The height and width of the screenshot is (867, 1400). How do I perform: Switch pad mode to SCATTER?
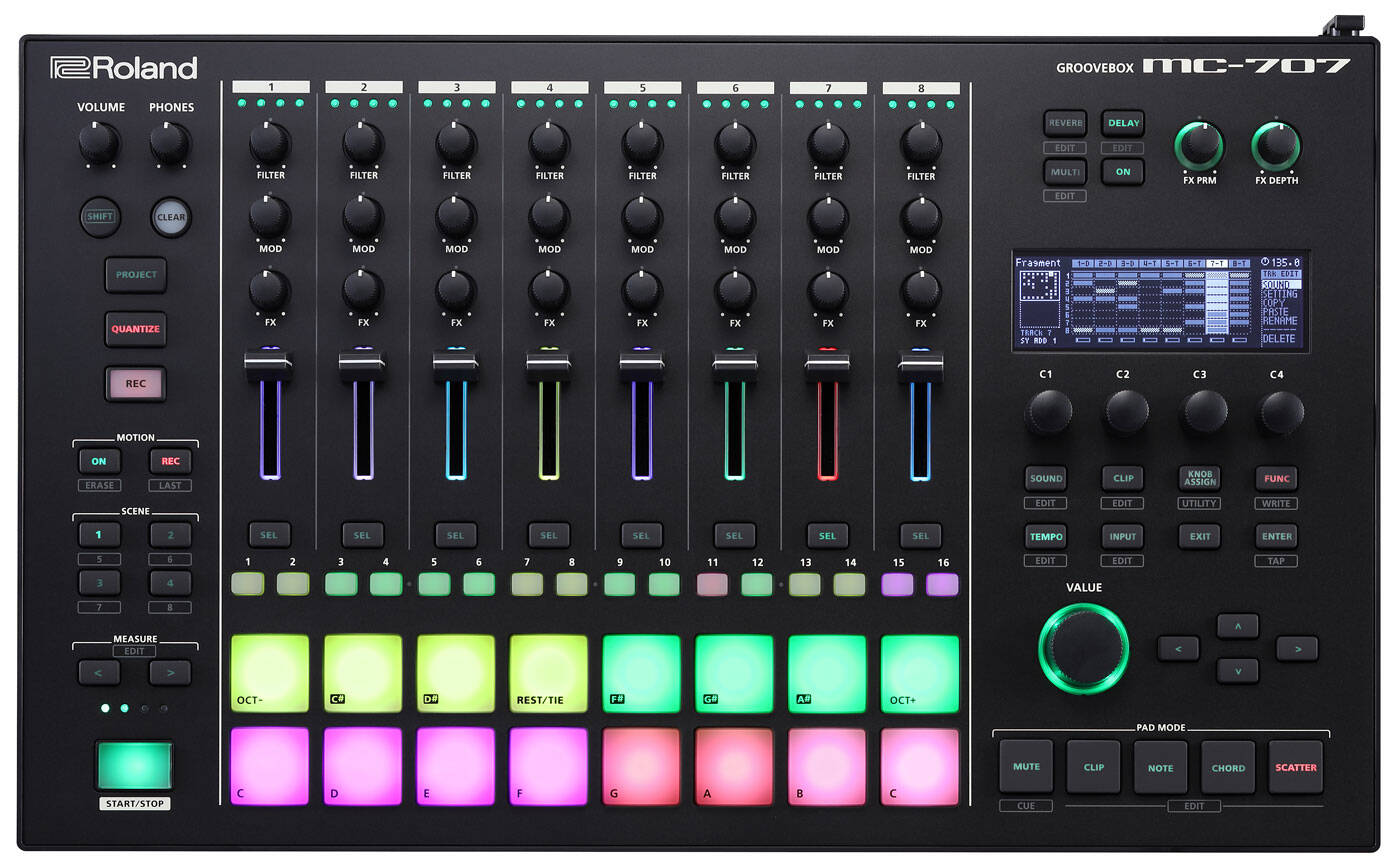tap(1296, 767)
